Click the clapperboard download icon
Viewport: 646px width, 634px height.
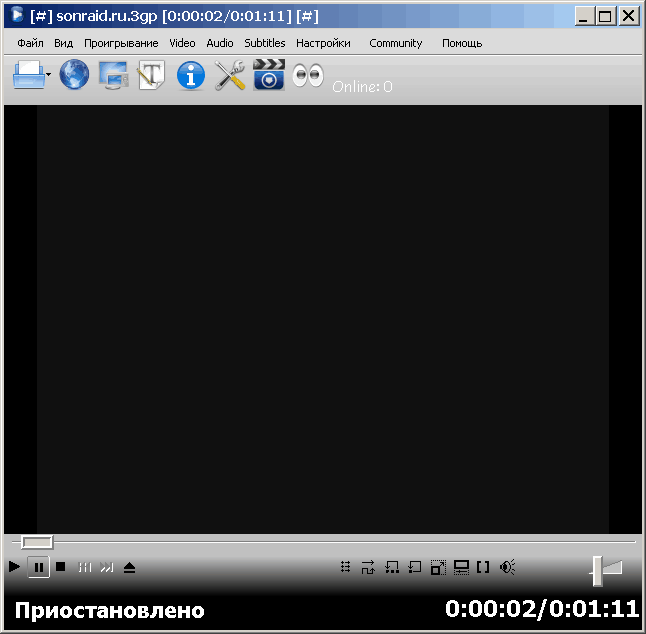(x=269, y=75)
